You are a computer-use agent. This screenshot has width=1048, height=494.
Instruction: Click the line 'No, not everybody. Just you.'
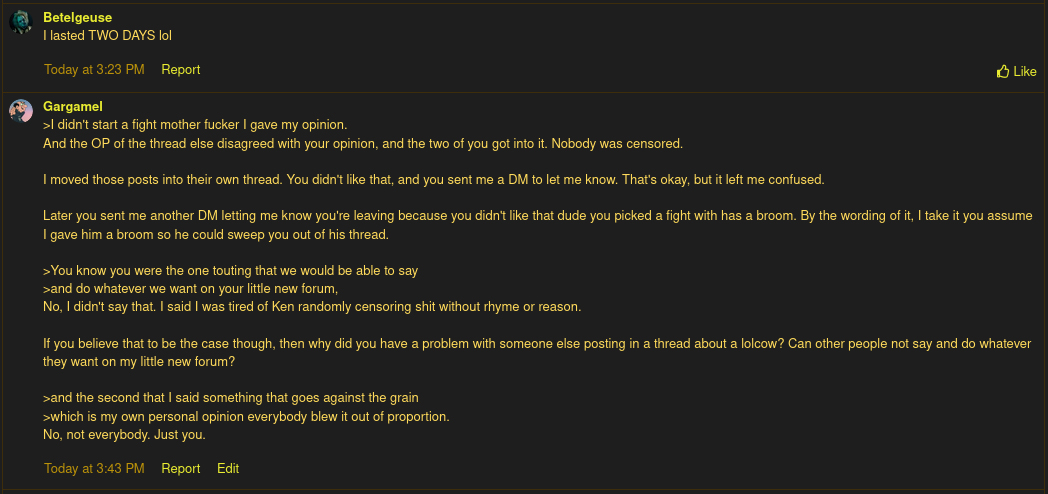click(125, 434)
